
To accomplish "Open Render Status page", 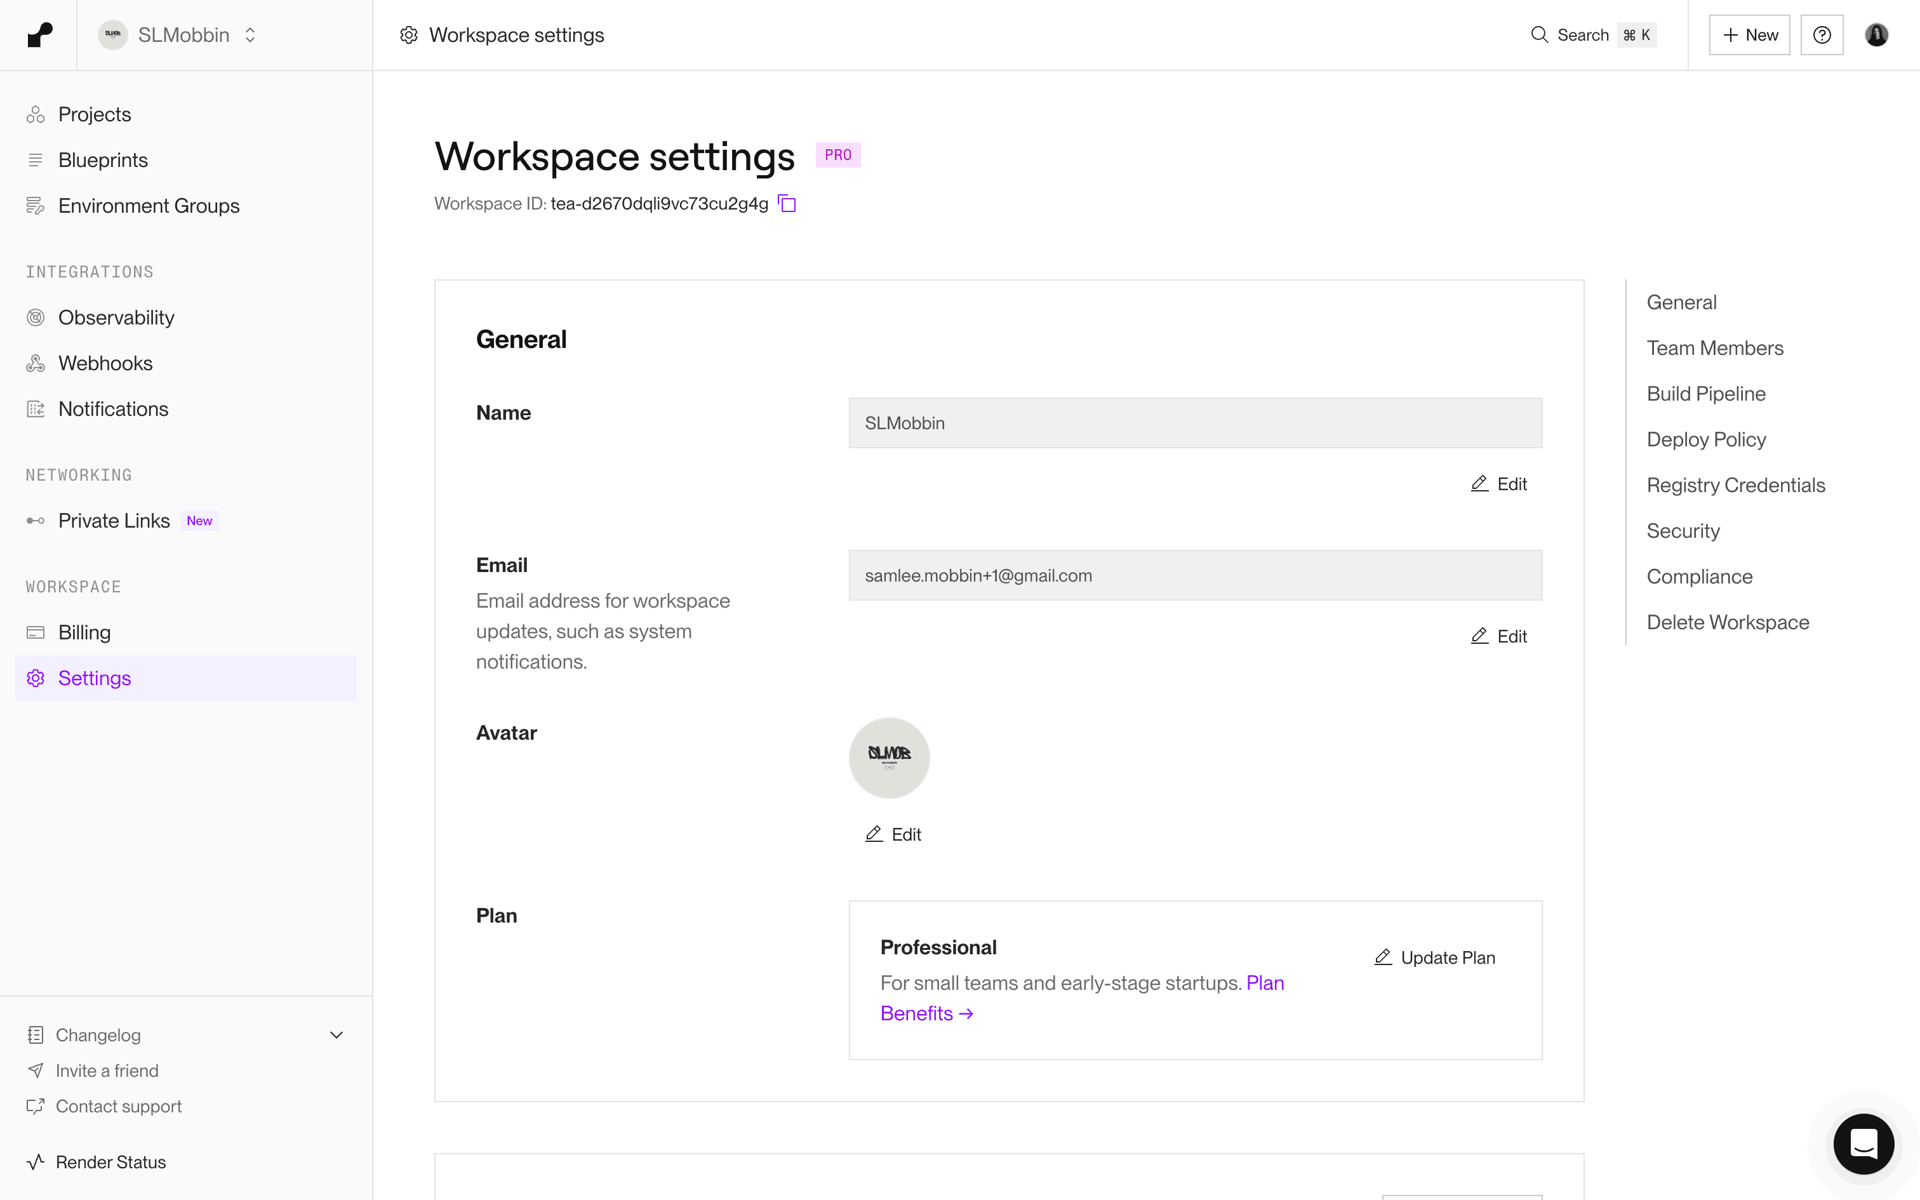I will (x=111, y=1162).
